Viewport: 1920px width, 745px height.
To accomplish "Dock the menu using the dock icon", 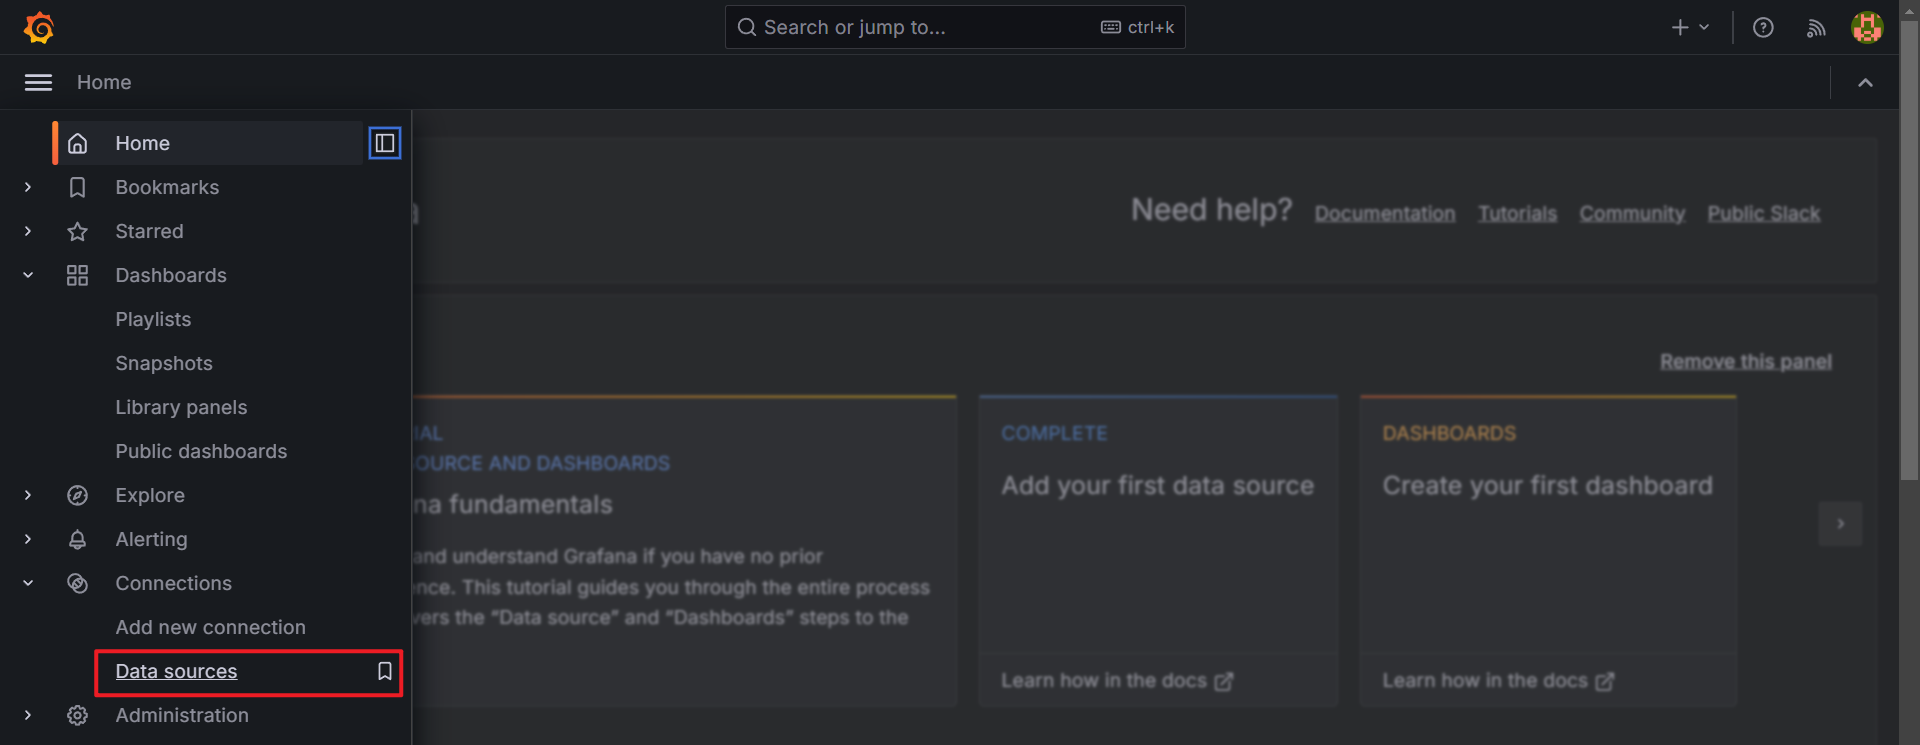I will pyautogui.click(x=385, y=143).
